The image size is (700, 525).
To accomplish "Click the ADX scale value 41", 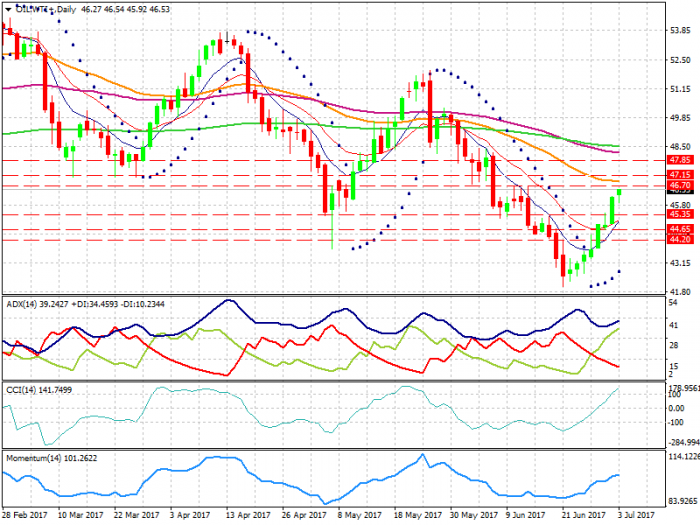I will (x=673, y=325).
